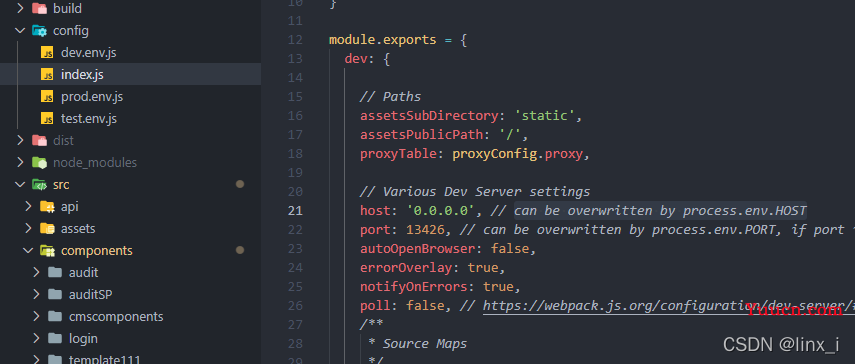Viewport: 855px width, 364px height.
Task: Click line number 21 in gutter
Action: point(295,211)
